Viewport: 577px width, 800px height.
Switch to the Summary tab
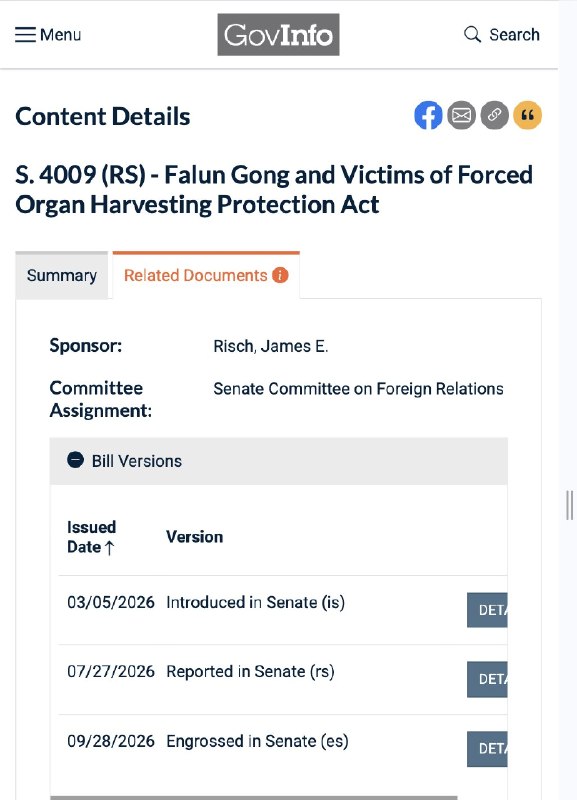point(62,276)
